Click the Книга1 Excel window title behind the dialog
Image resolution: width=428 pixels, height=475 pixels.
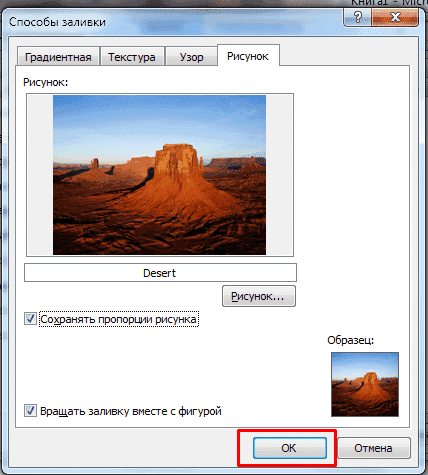pyautogui.click(x=389, y=3)
